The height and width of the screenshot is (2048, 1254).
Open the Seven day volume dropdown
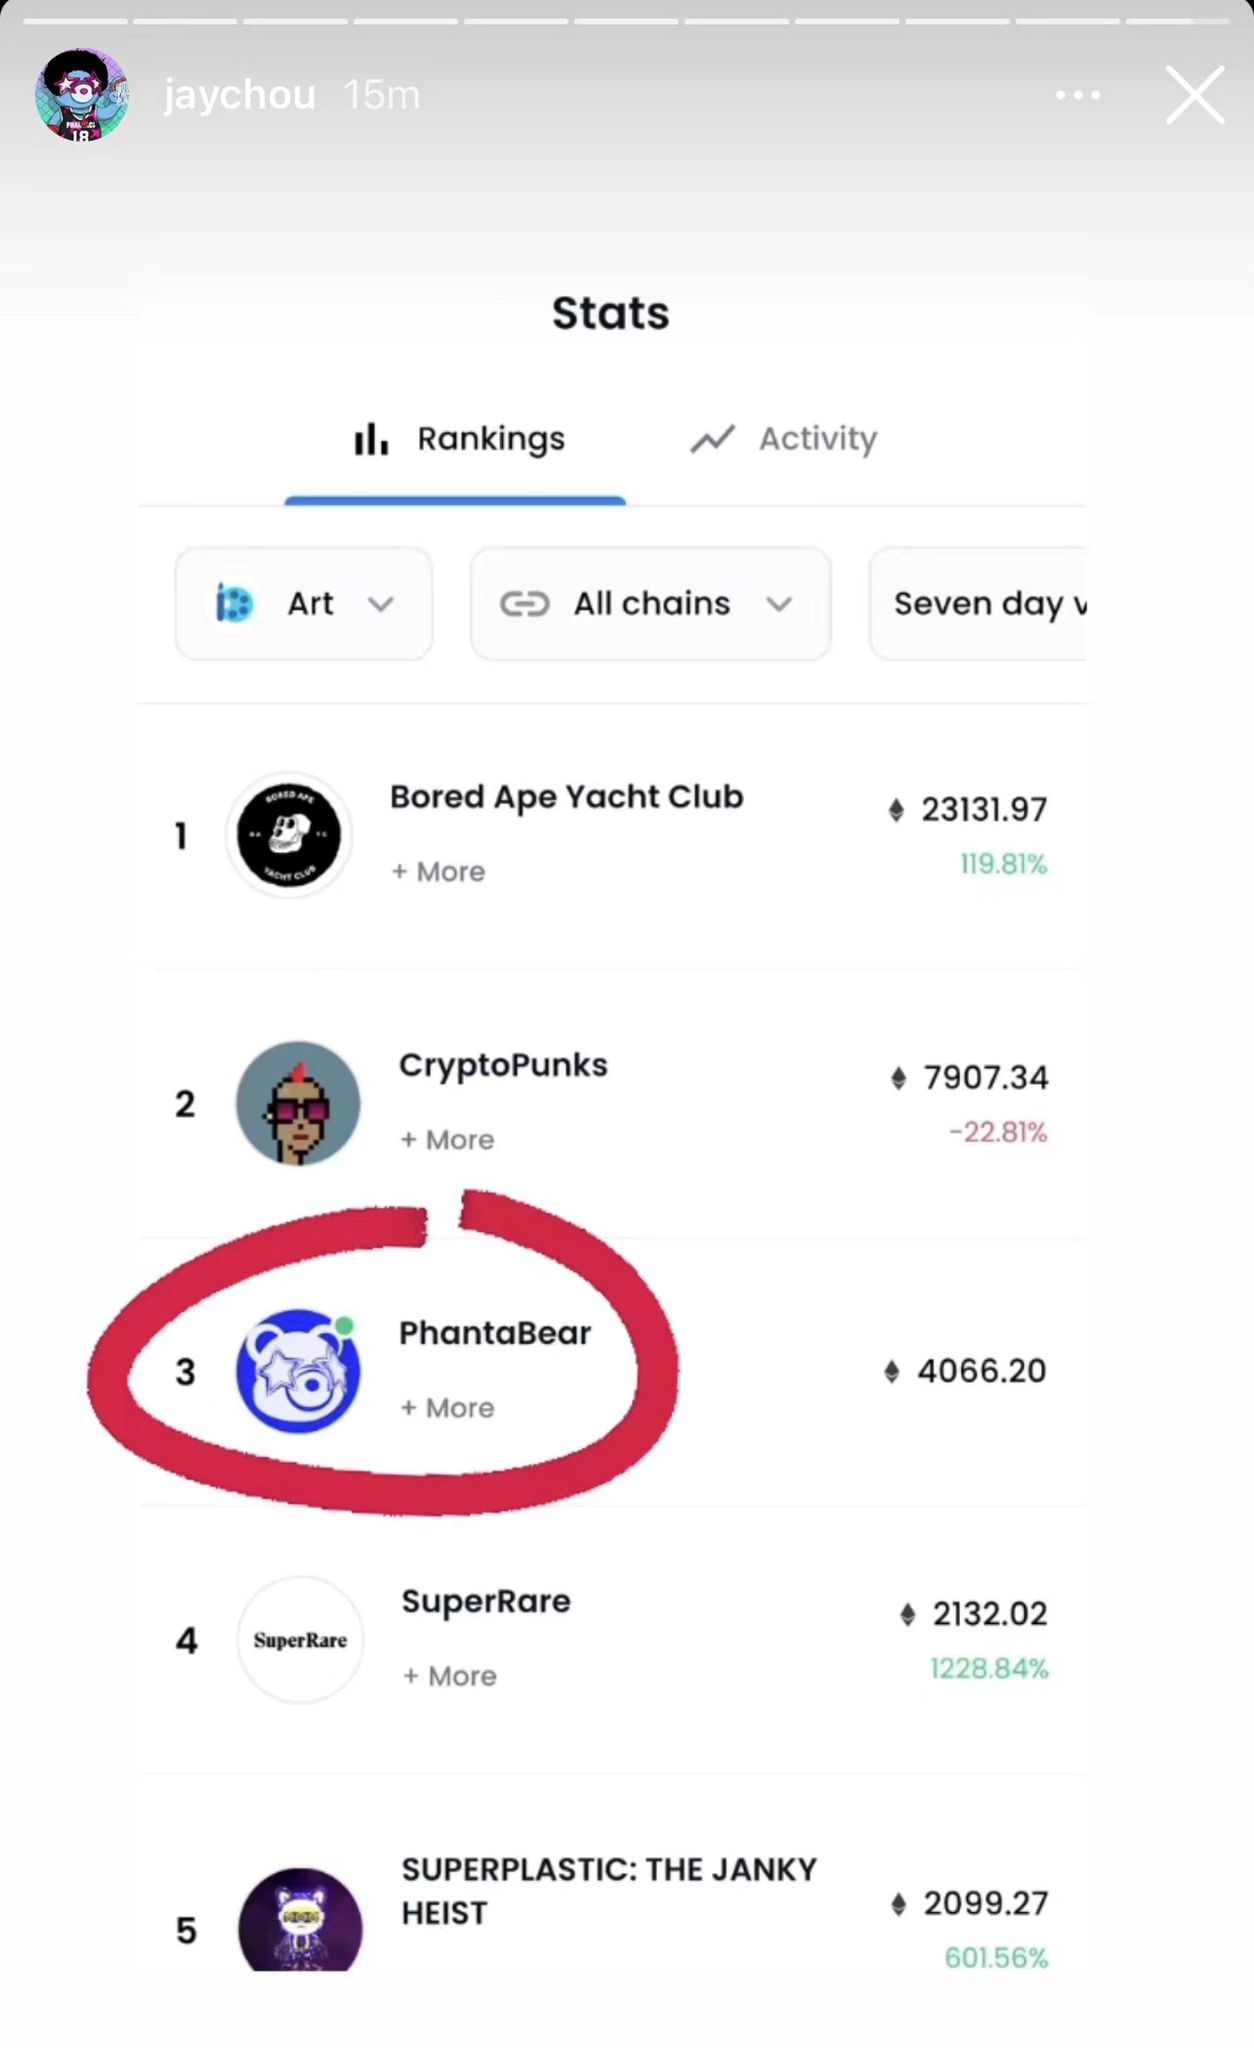pos(980,604)
